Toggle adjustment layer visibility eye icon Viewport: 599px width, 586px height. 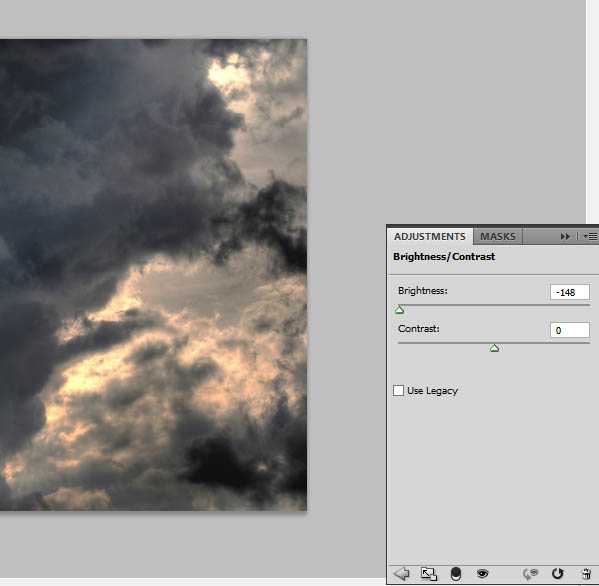(x=482, y=573)
